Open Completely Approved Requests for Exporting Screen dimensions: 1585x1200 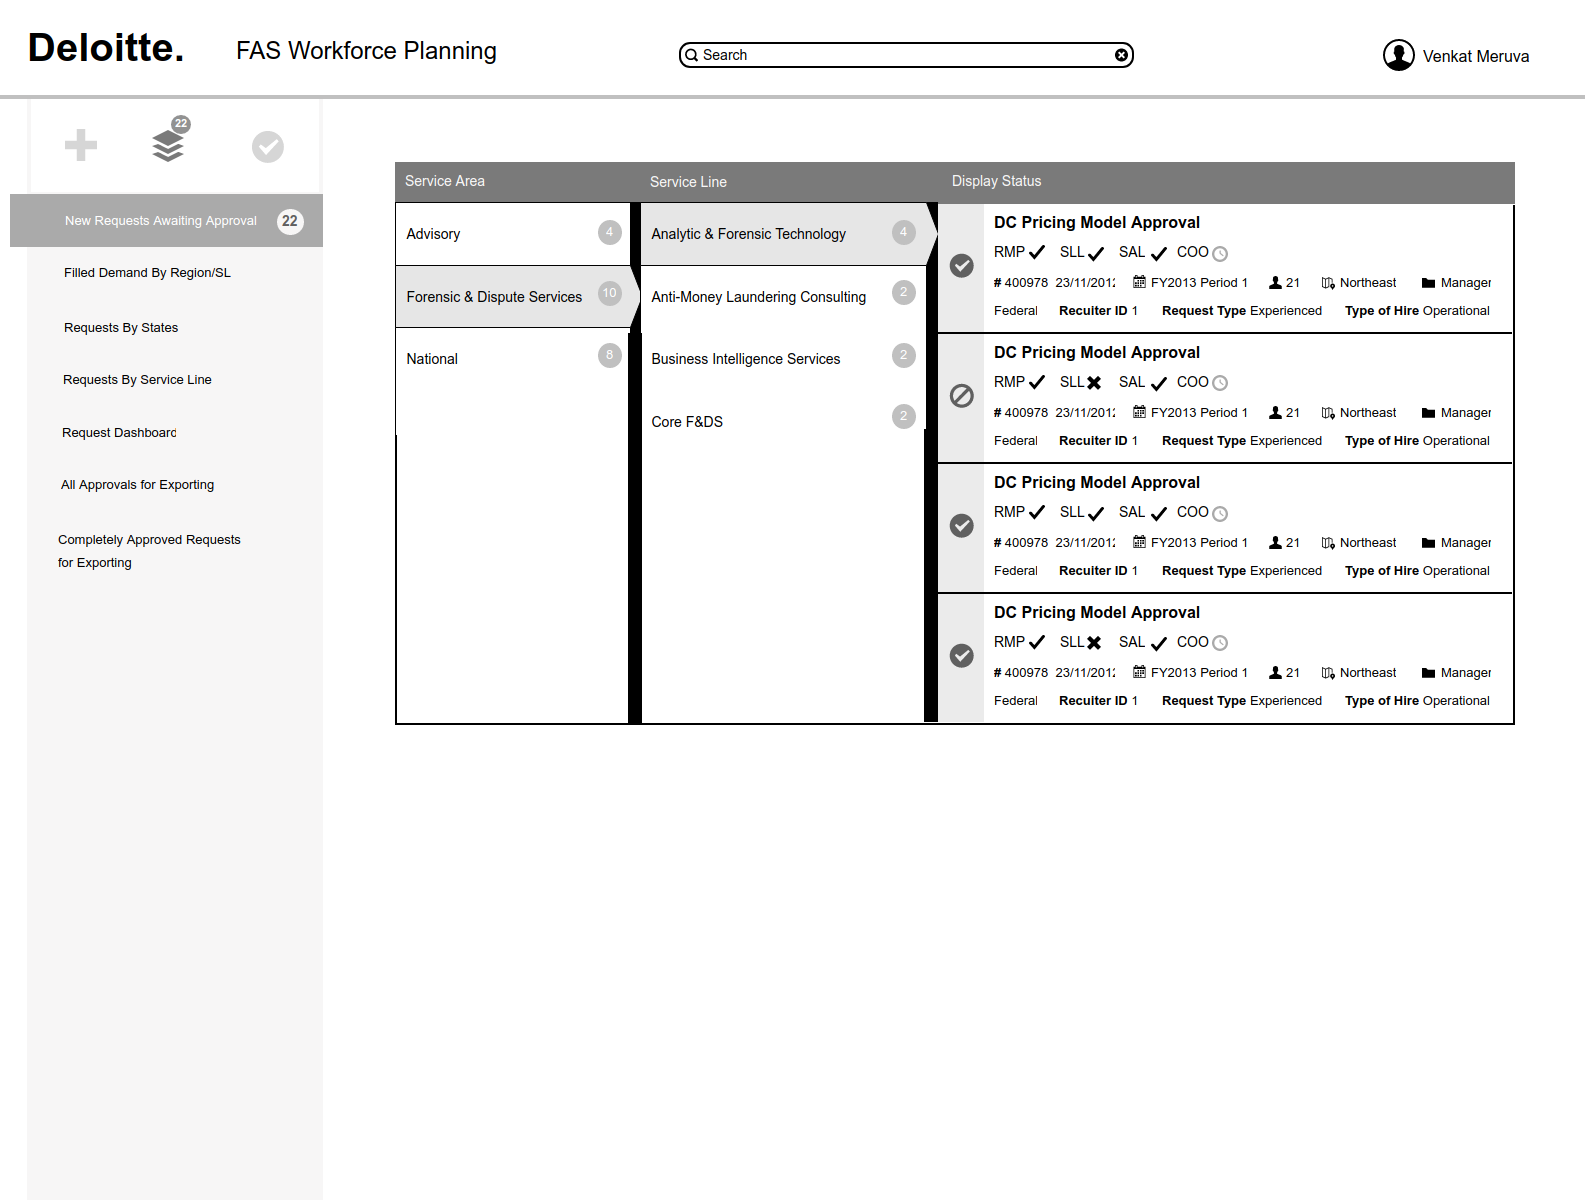[149, 551]
